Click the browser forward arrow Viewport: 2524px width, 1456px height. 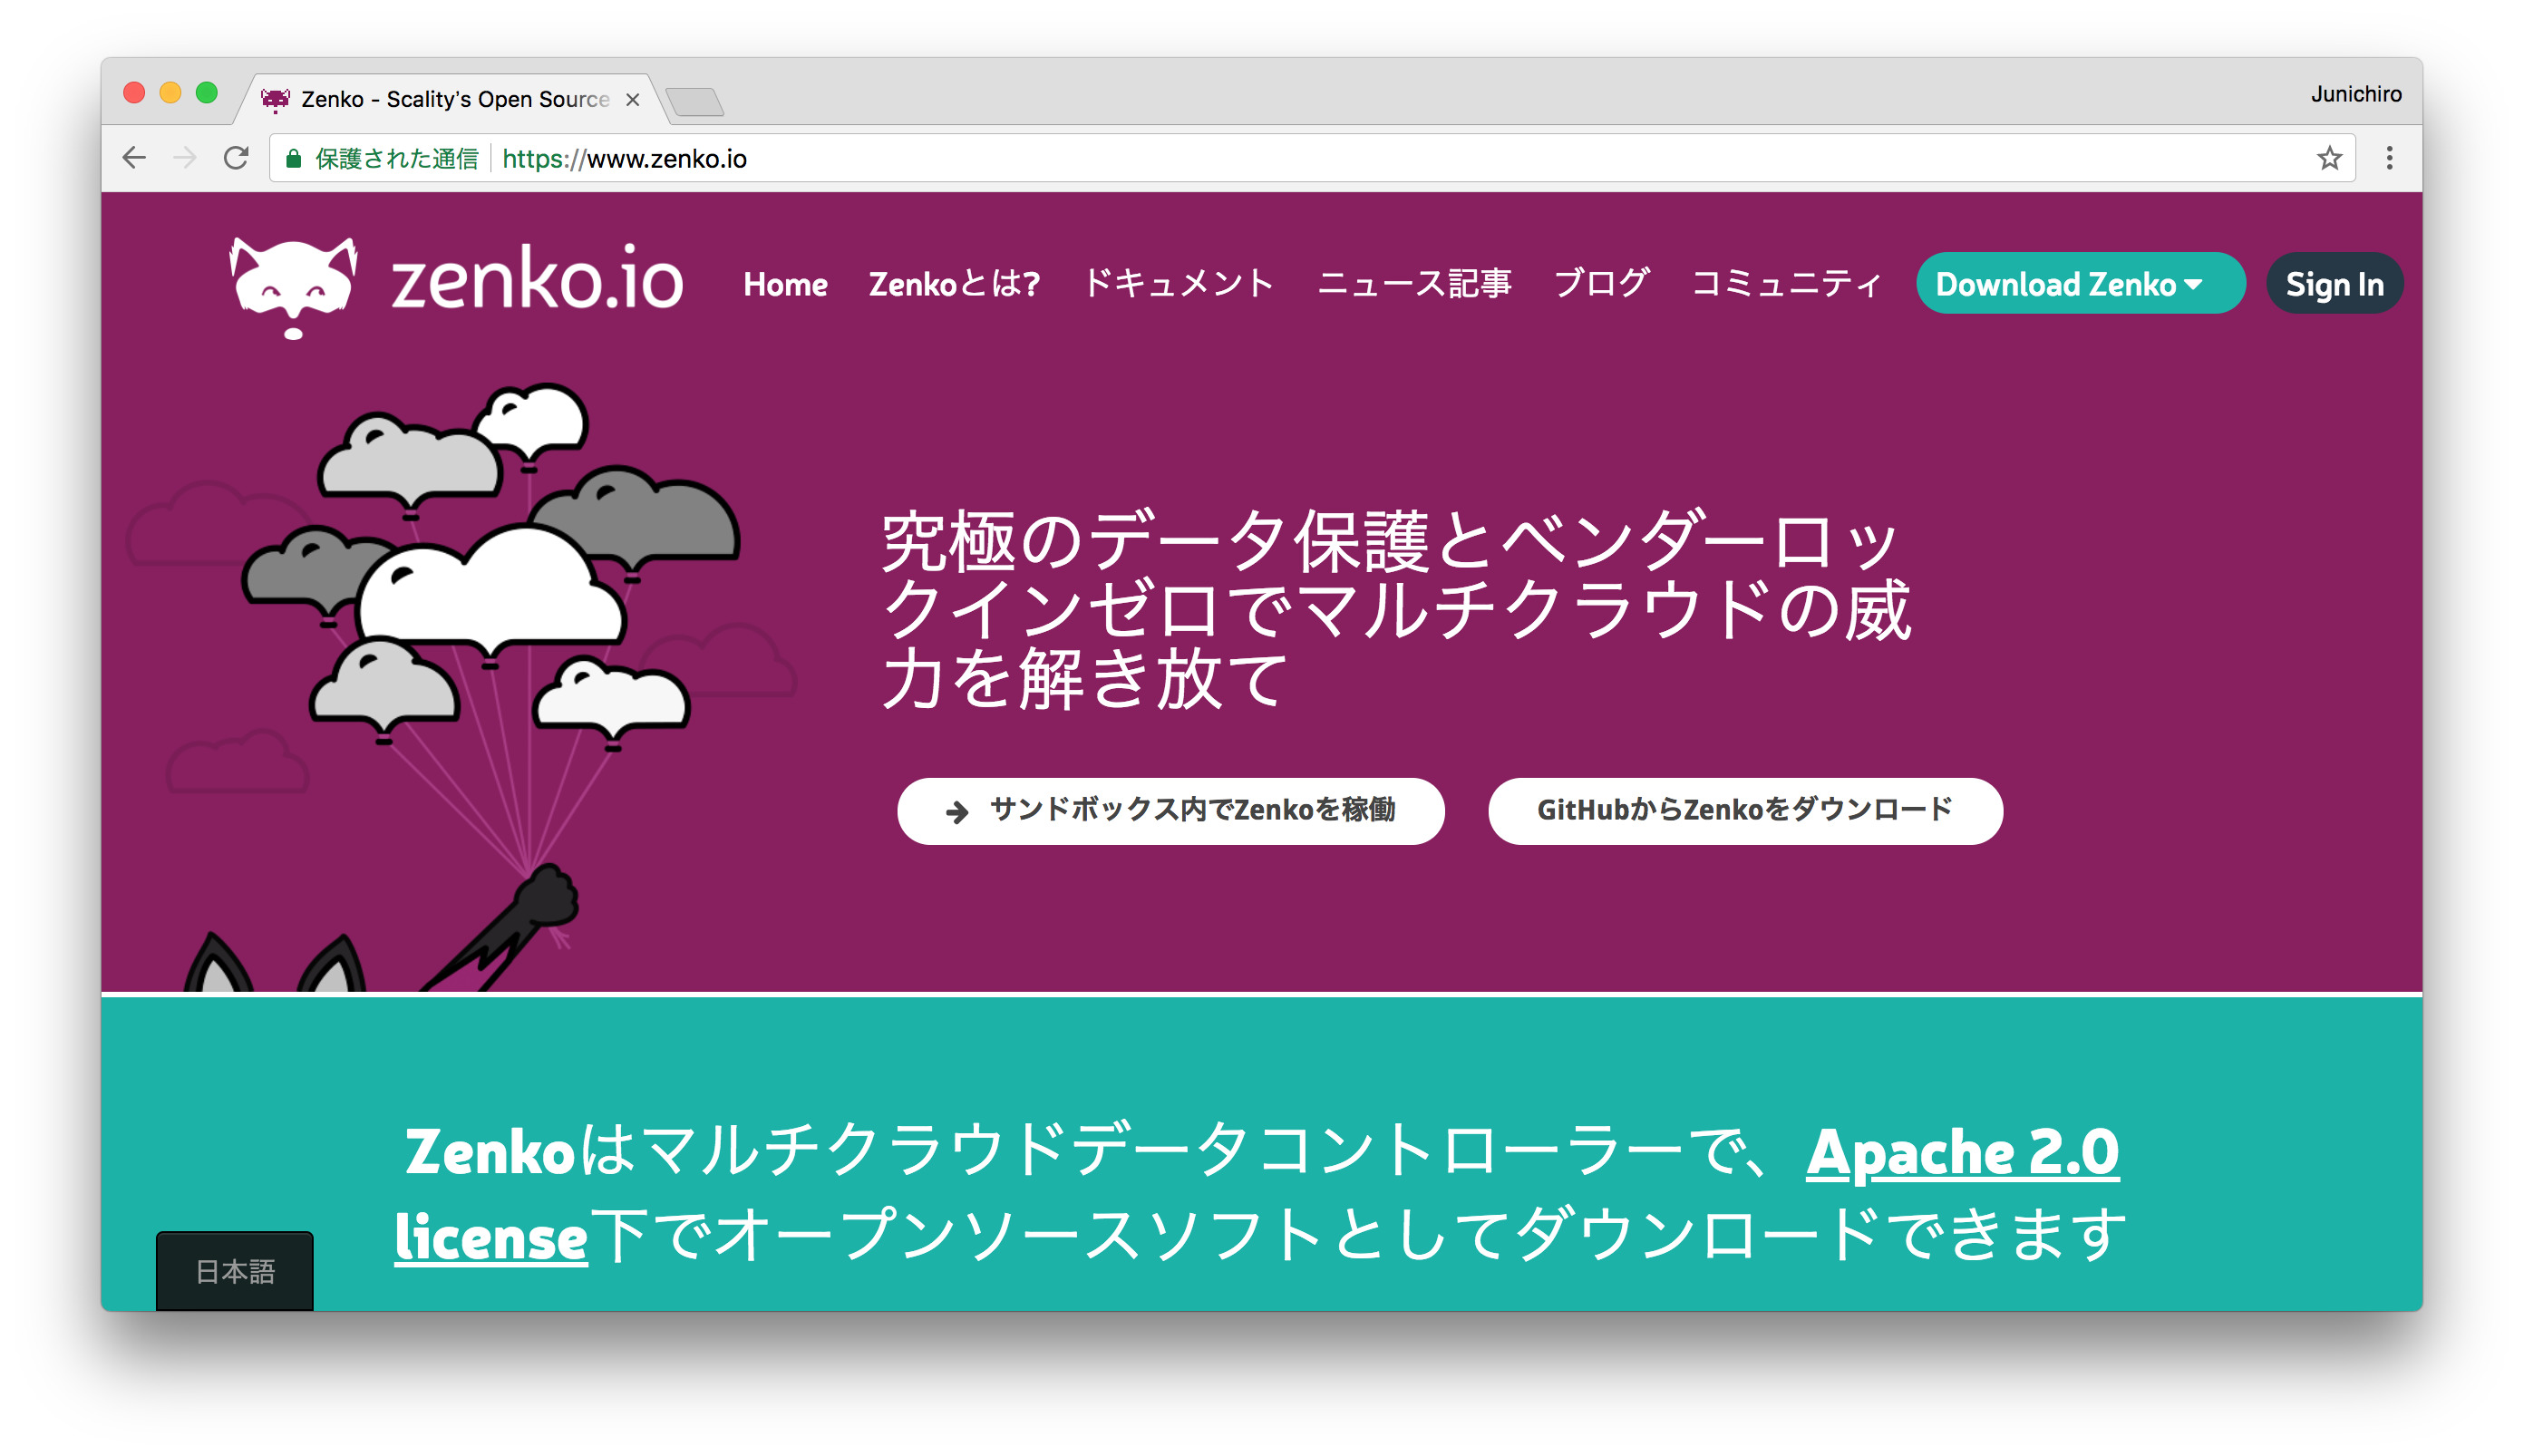[x=185, y=158]
